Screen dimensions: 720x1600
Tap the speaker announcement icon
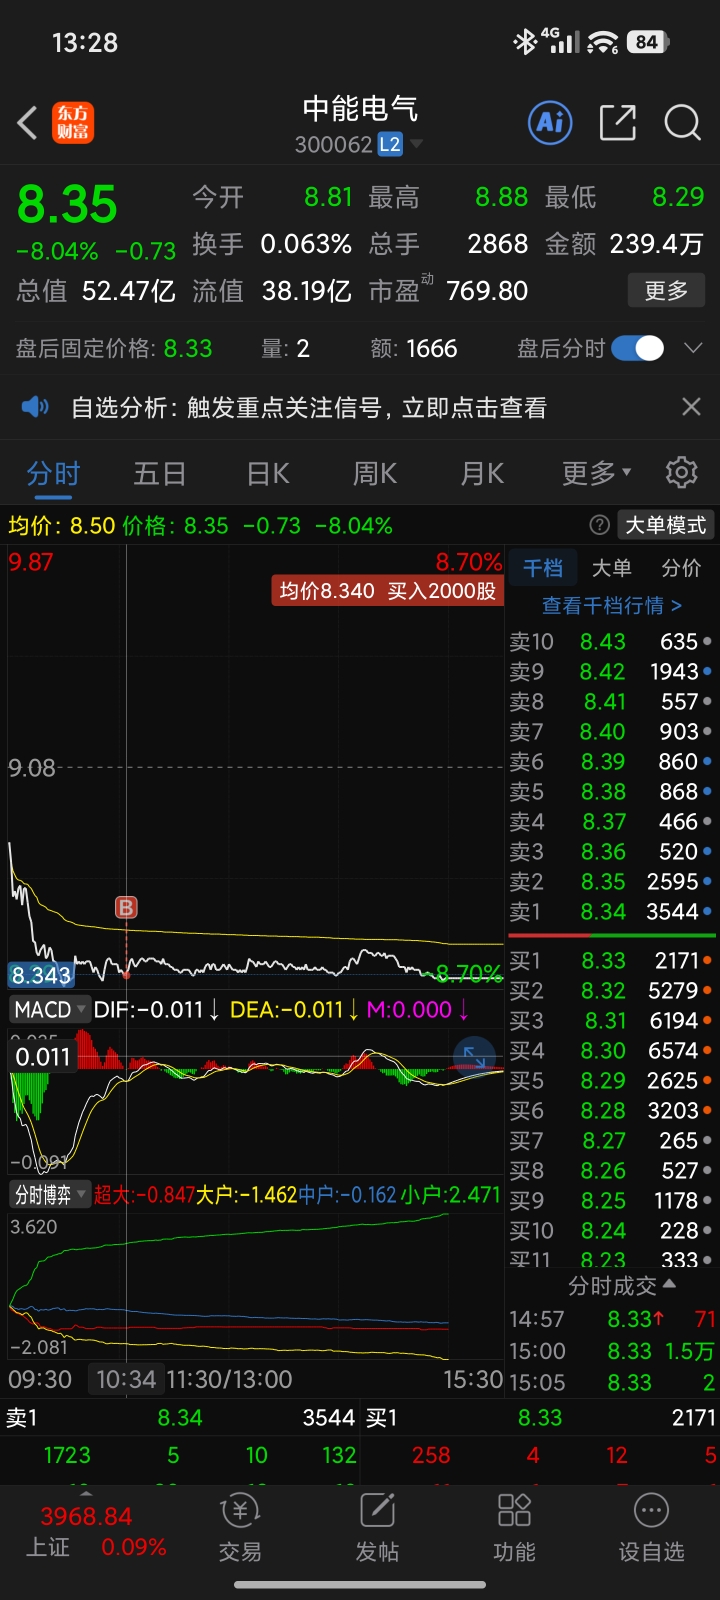coord(35,407)
